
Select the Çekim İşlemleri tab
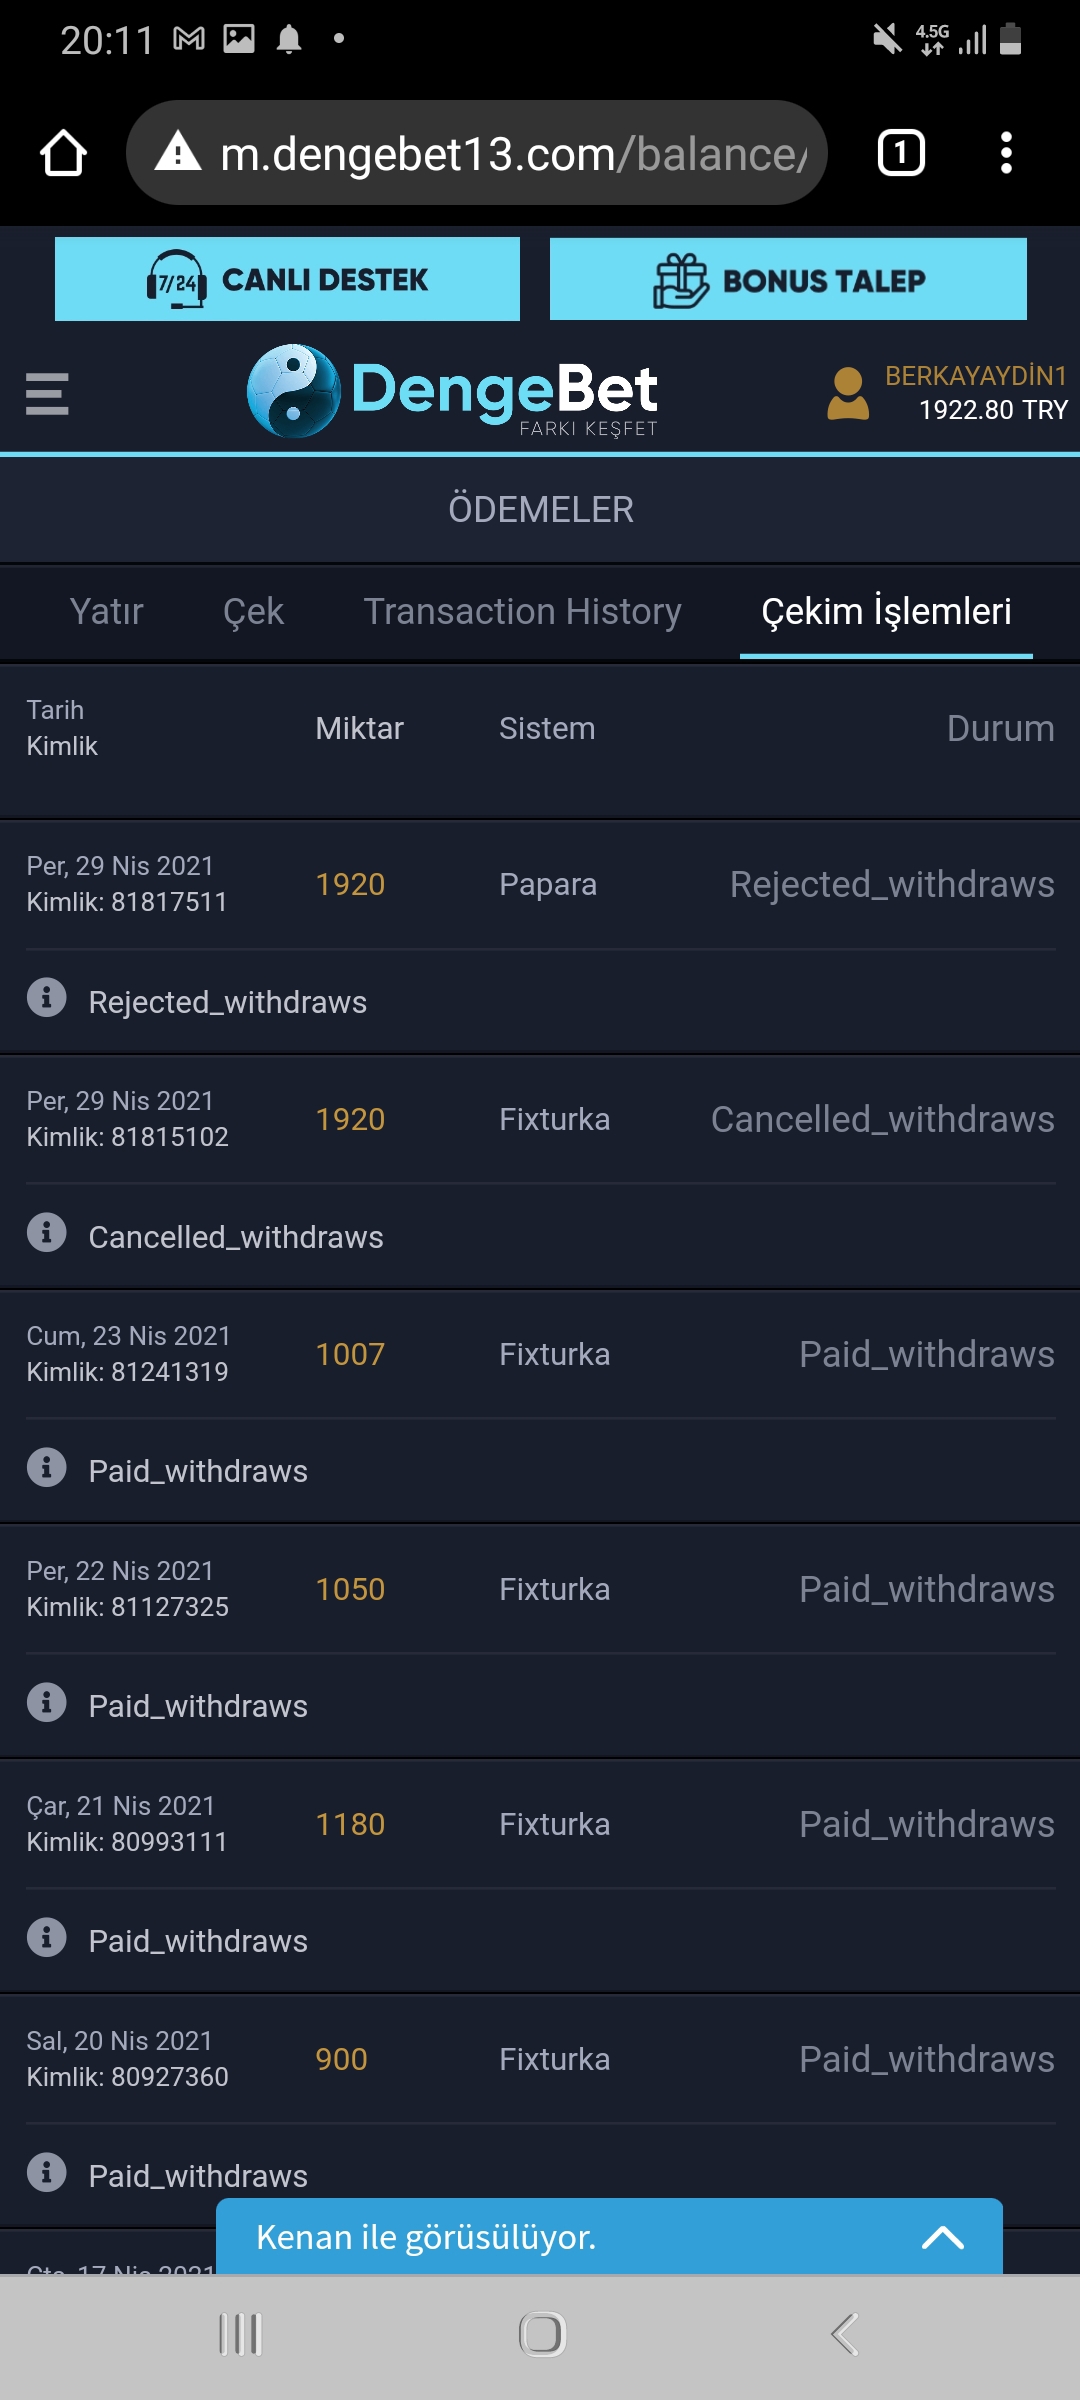[x=886, y=611]
